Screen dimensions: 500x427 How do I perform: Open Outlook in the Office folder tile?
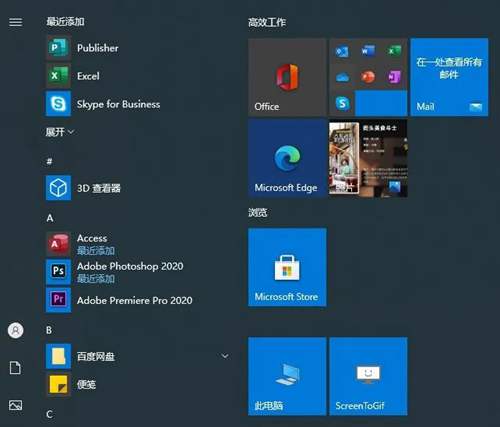pyautogui.click(x=342, y=52)
